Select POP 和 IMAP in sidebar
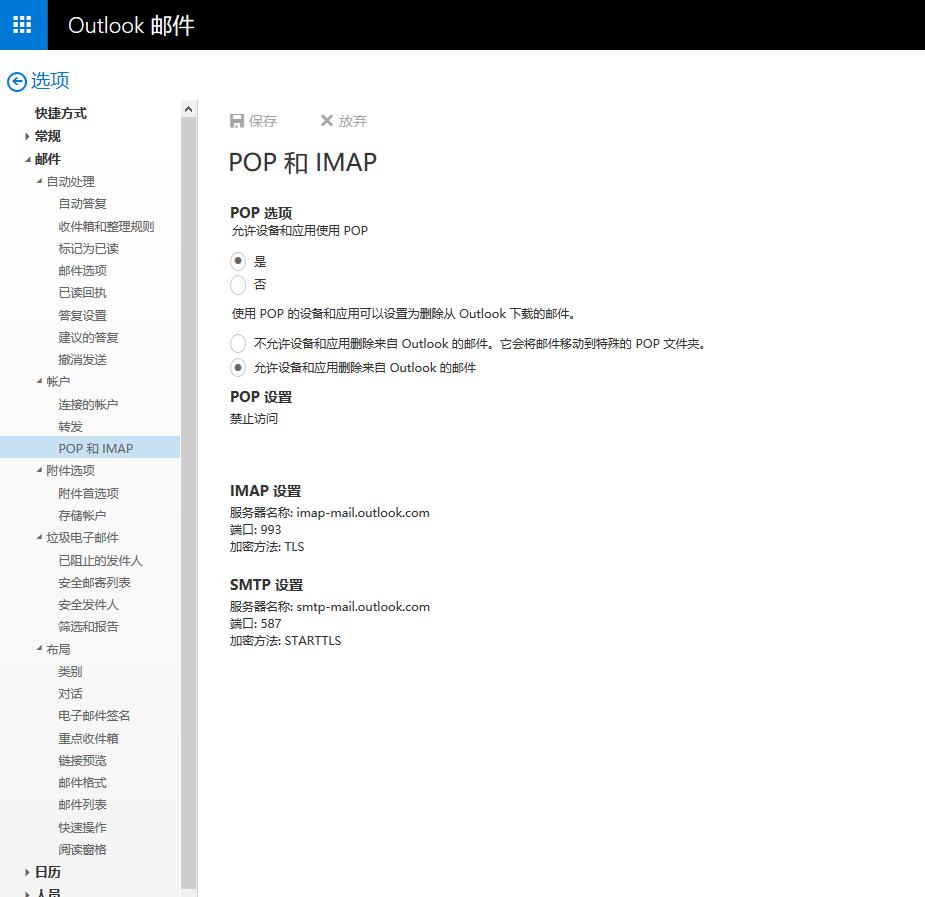 tap(90, 448)
